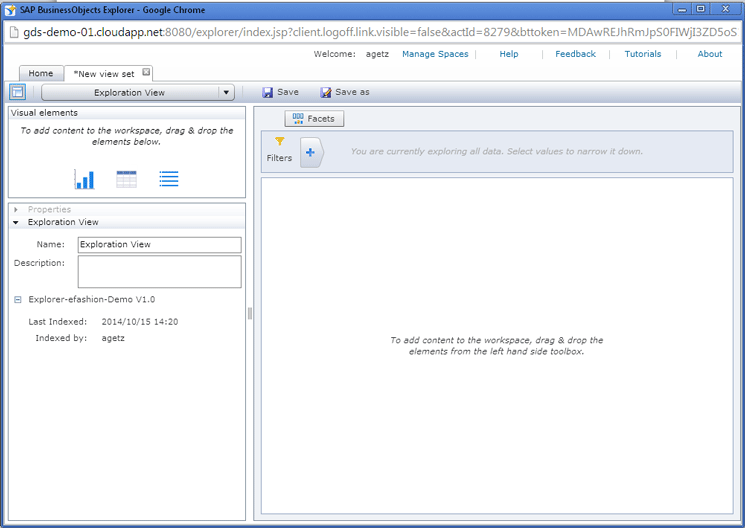Select the New view set tab
The image size is (745, 528).
tap(103, 74)
